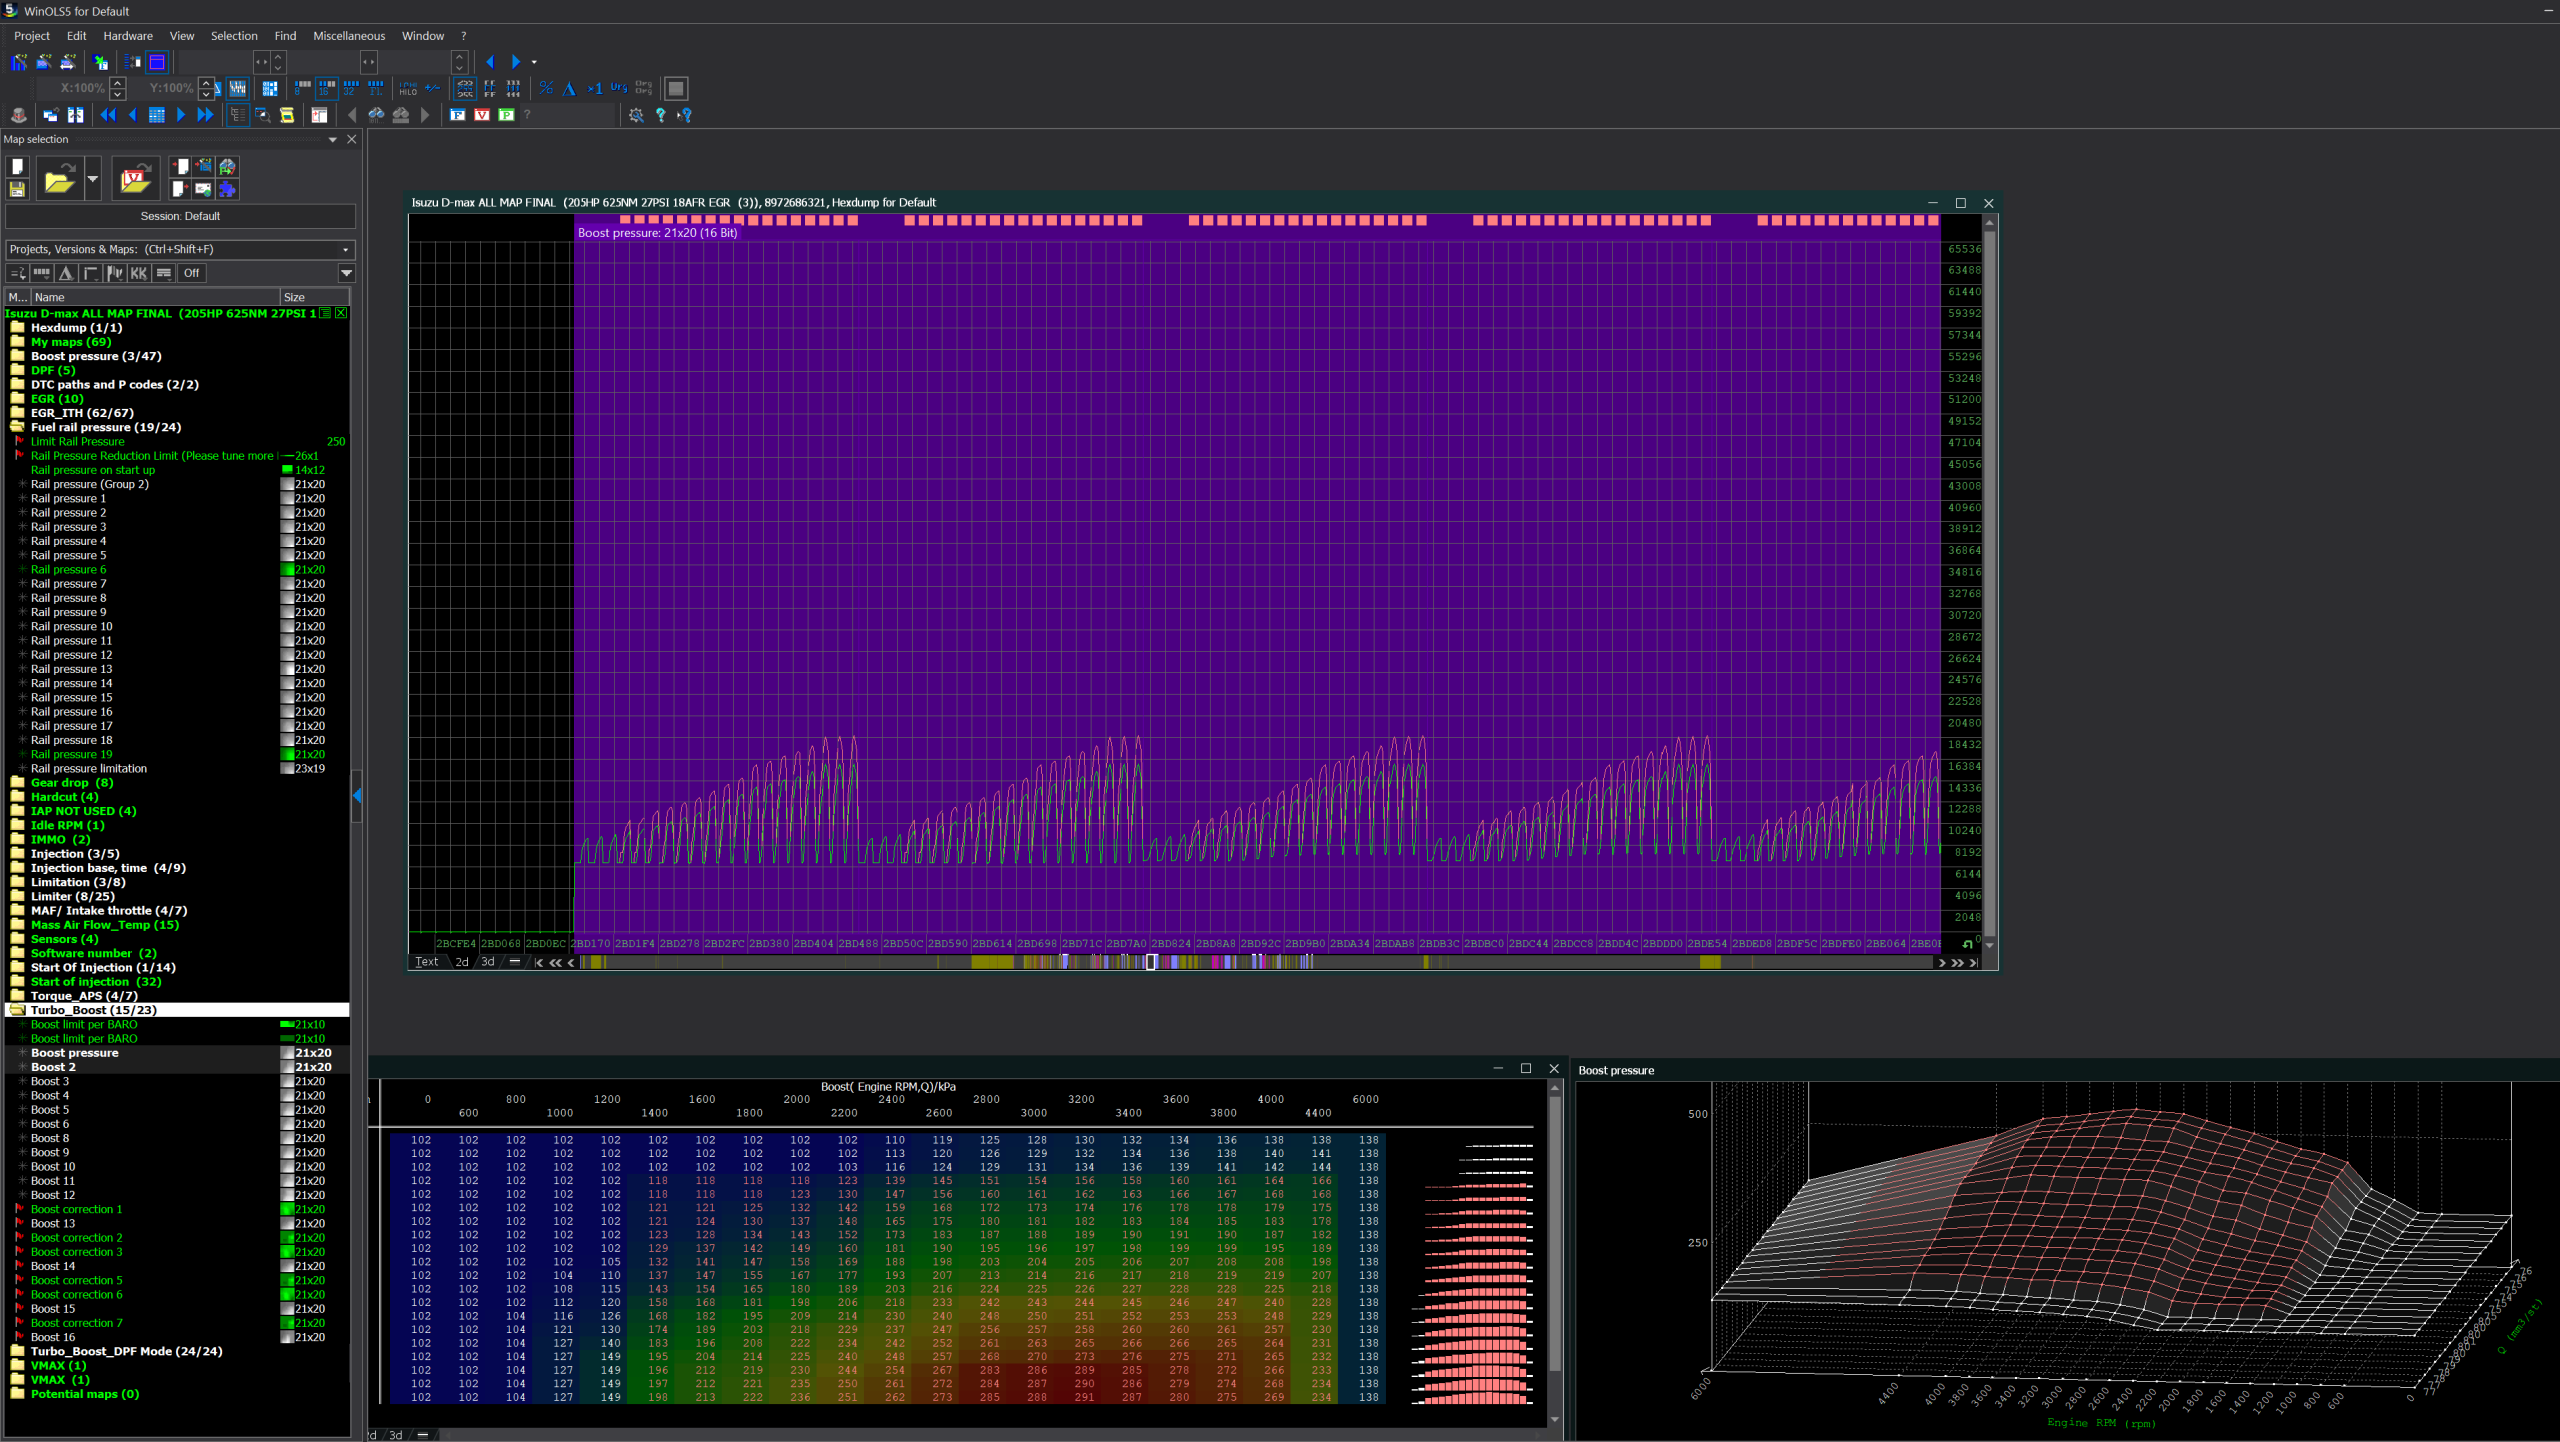Select the 8-bit display mode icon
This screenshot has width=2560, height=1442.
pyautogui.click(x=302, y=88)
